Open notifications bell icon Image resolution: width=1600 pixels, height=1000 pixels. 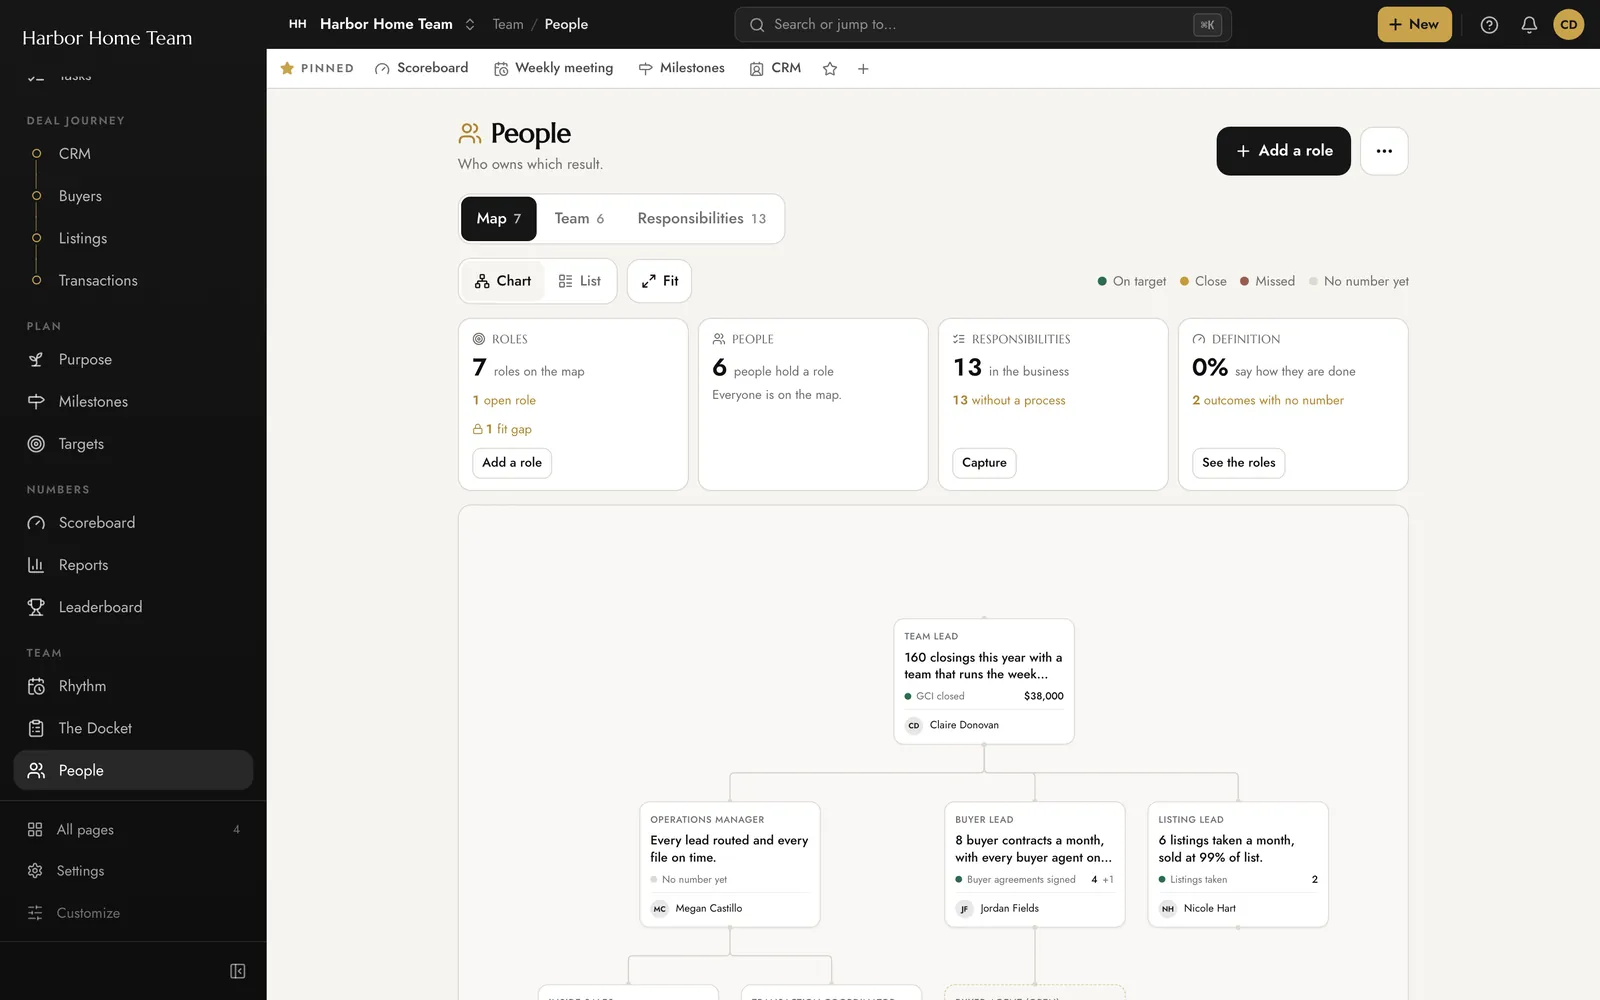(1529, 25)
